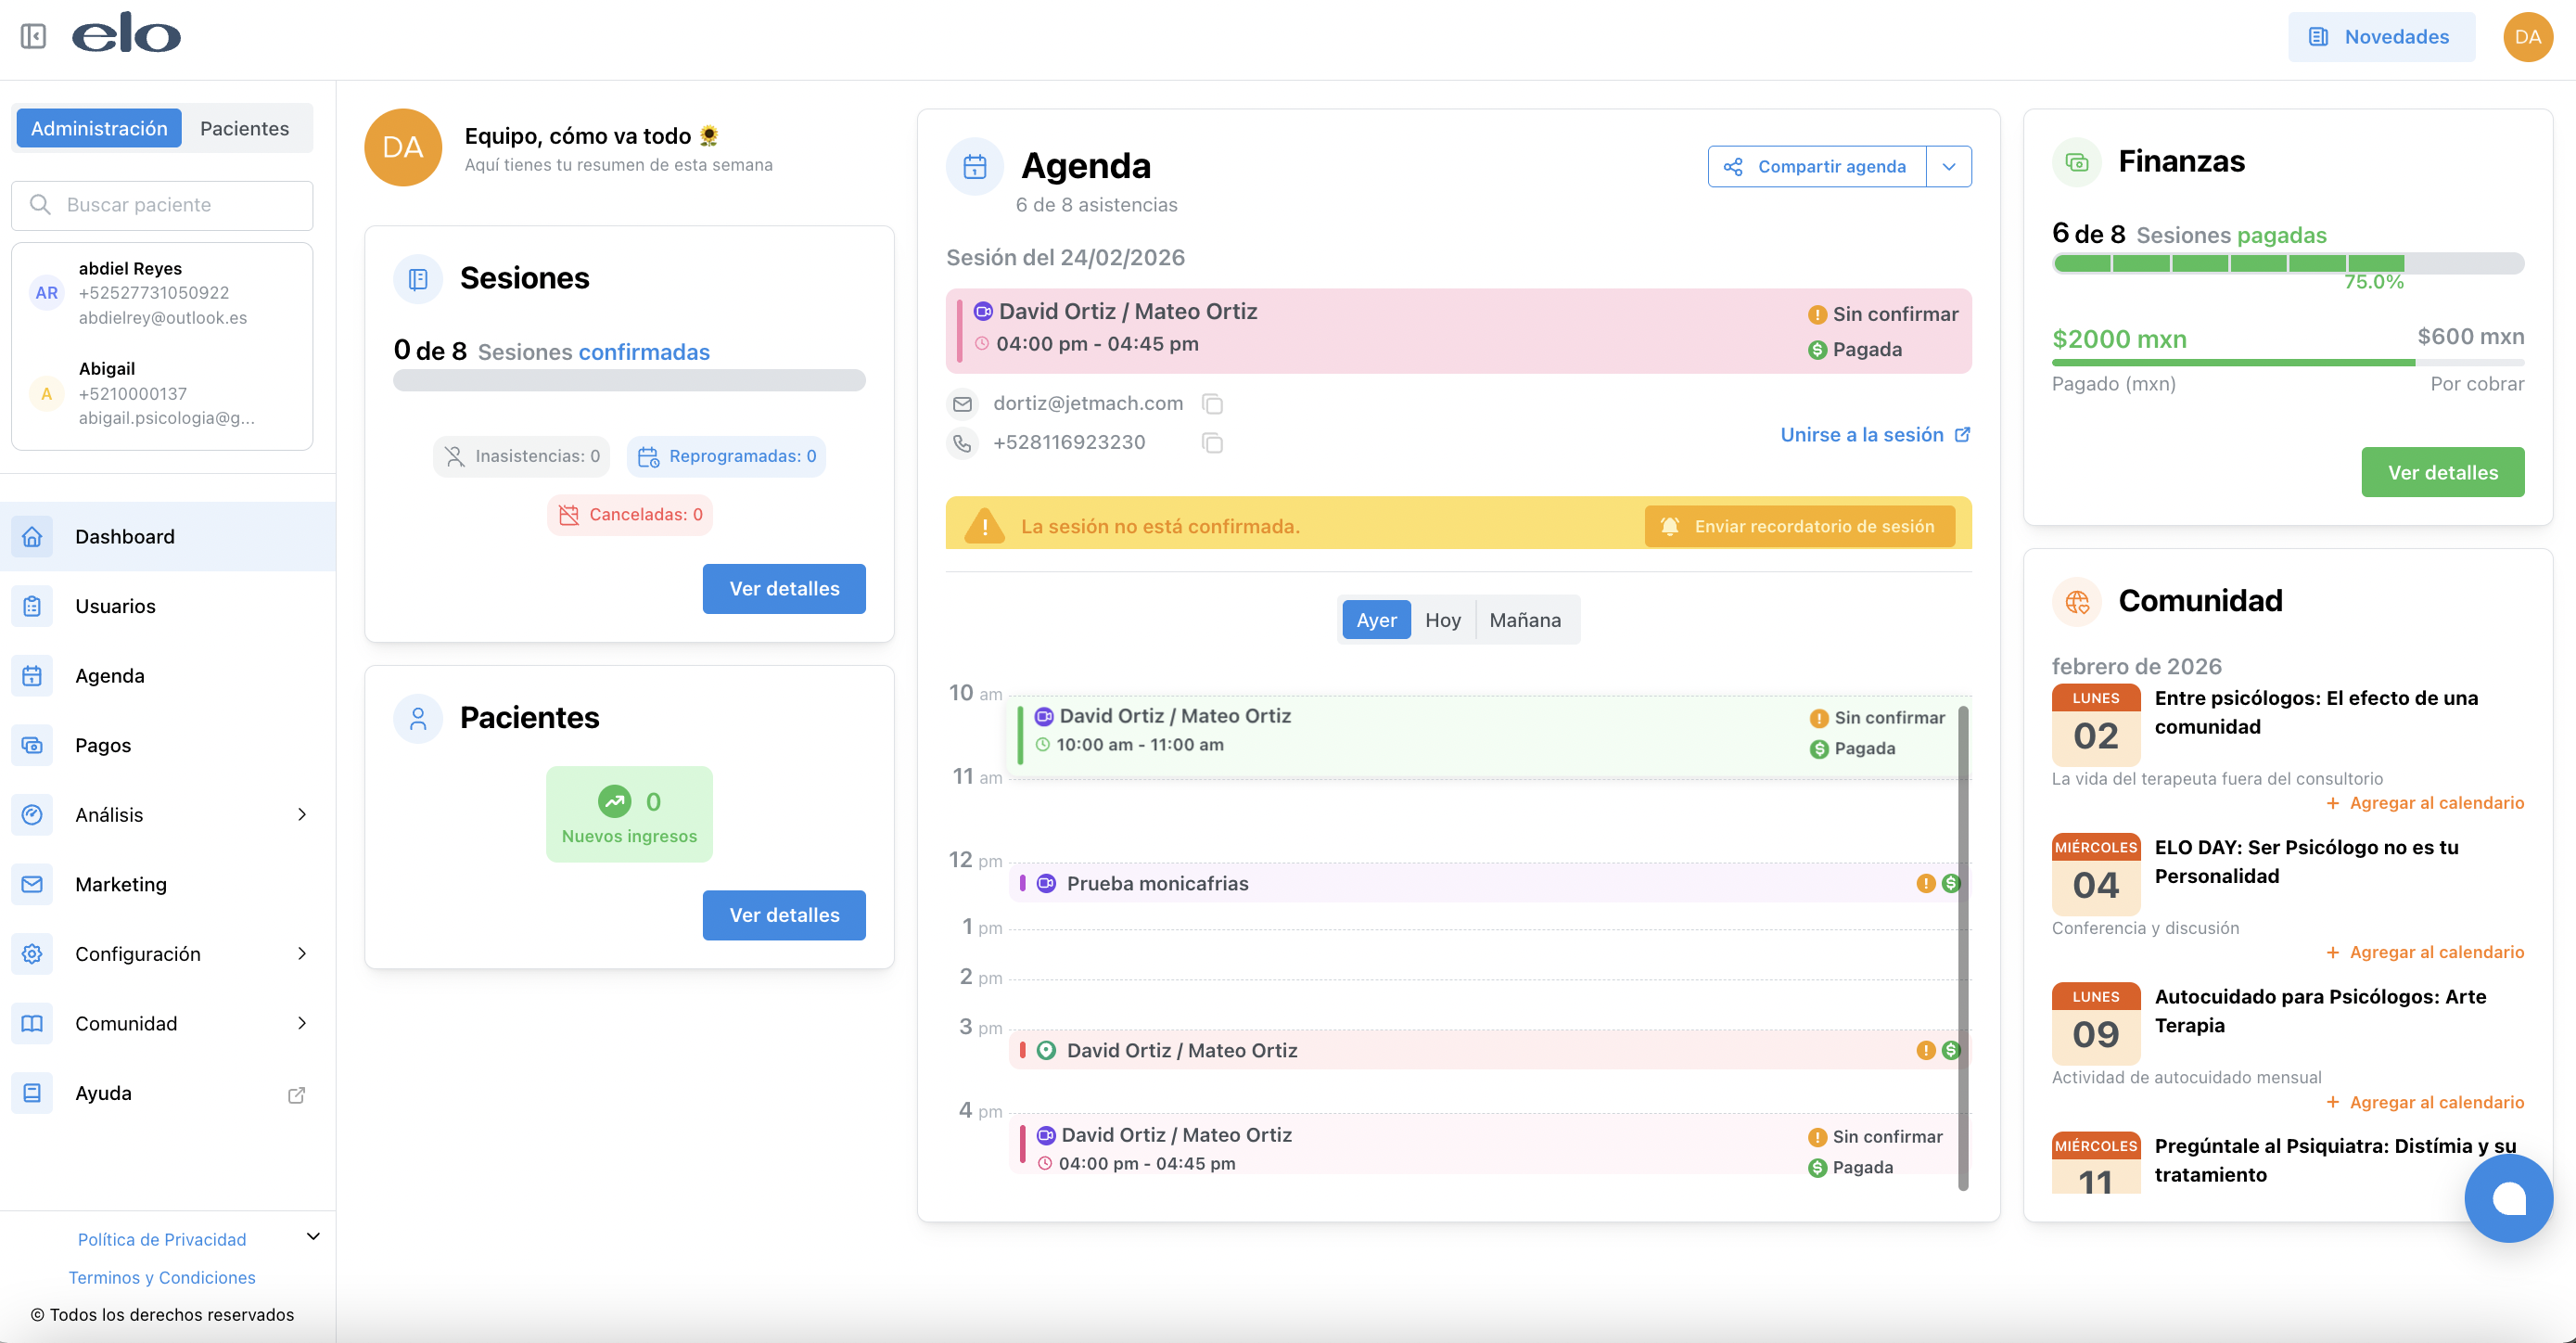
Task: Collapse the sidebar with the panel icon
Action: (x=33, y=37)
